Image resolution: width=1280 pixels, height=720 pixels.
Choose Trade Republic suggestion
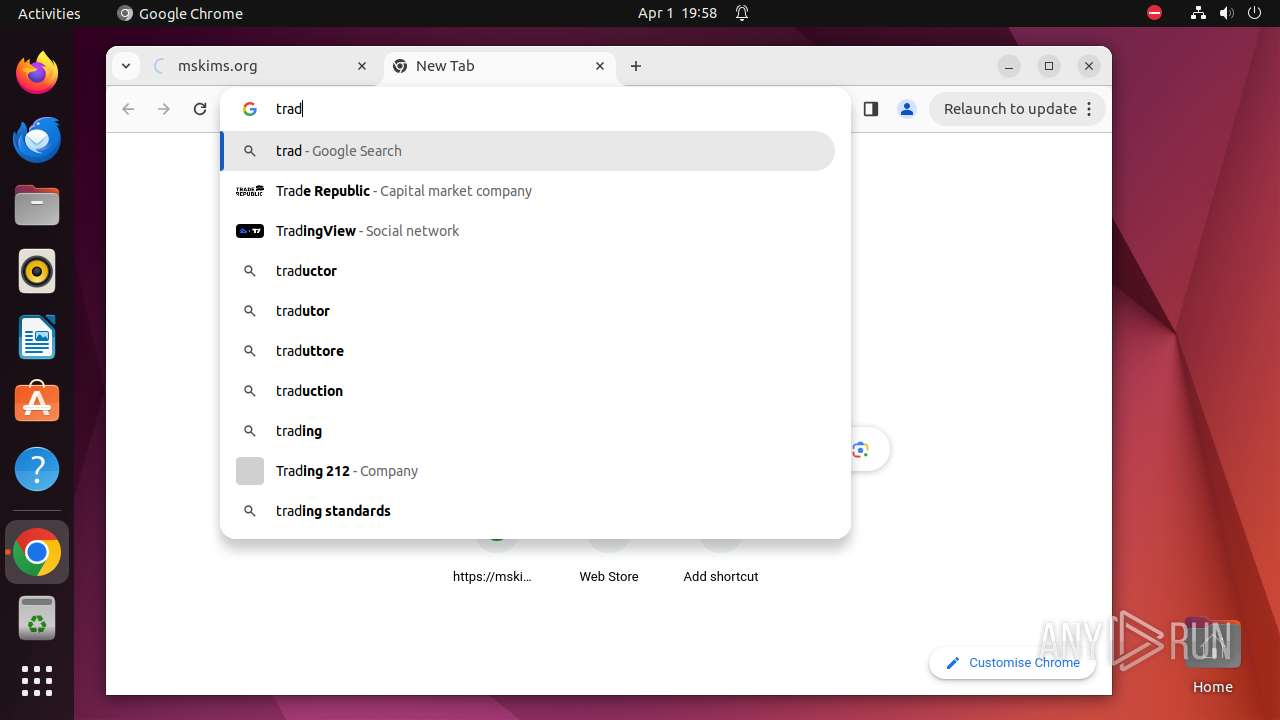pyautogui.click(x=528, y=191)
